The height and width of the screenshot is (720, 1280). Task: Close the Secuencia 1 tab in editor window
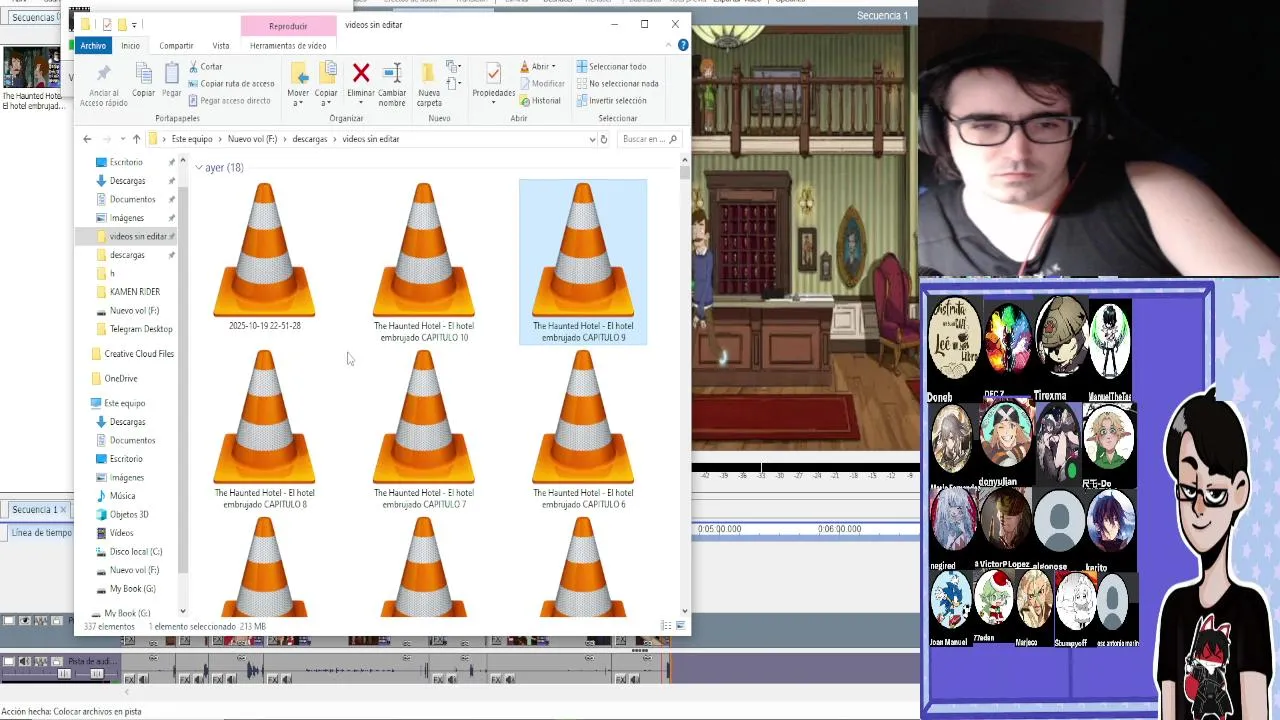coord(62,510)
